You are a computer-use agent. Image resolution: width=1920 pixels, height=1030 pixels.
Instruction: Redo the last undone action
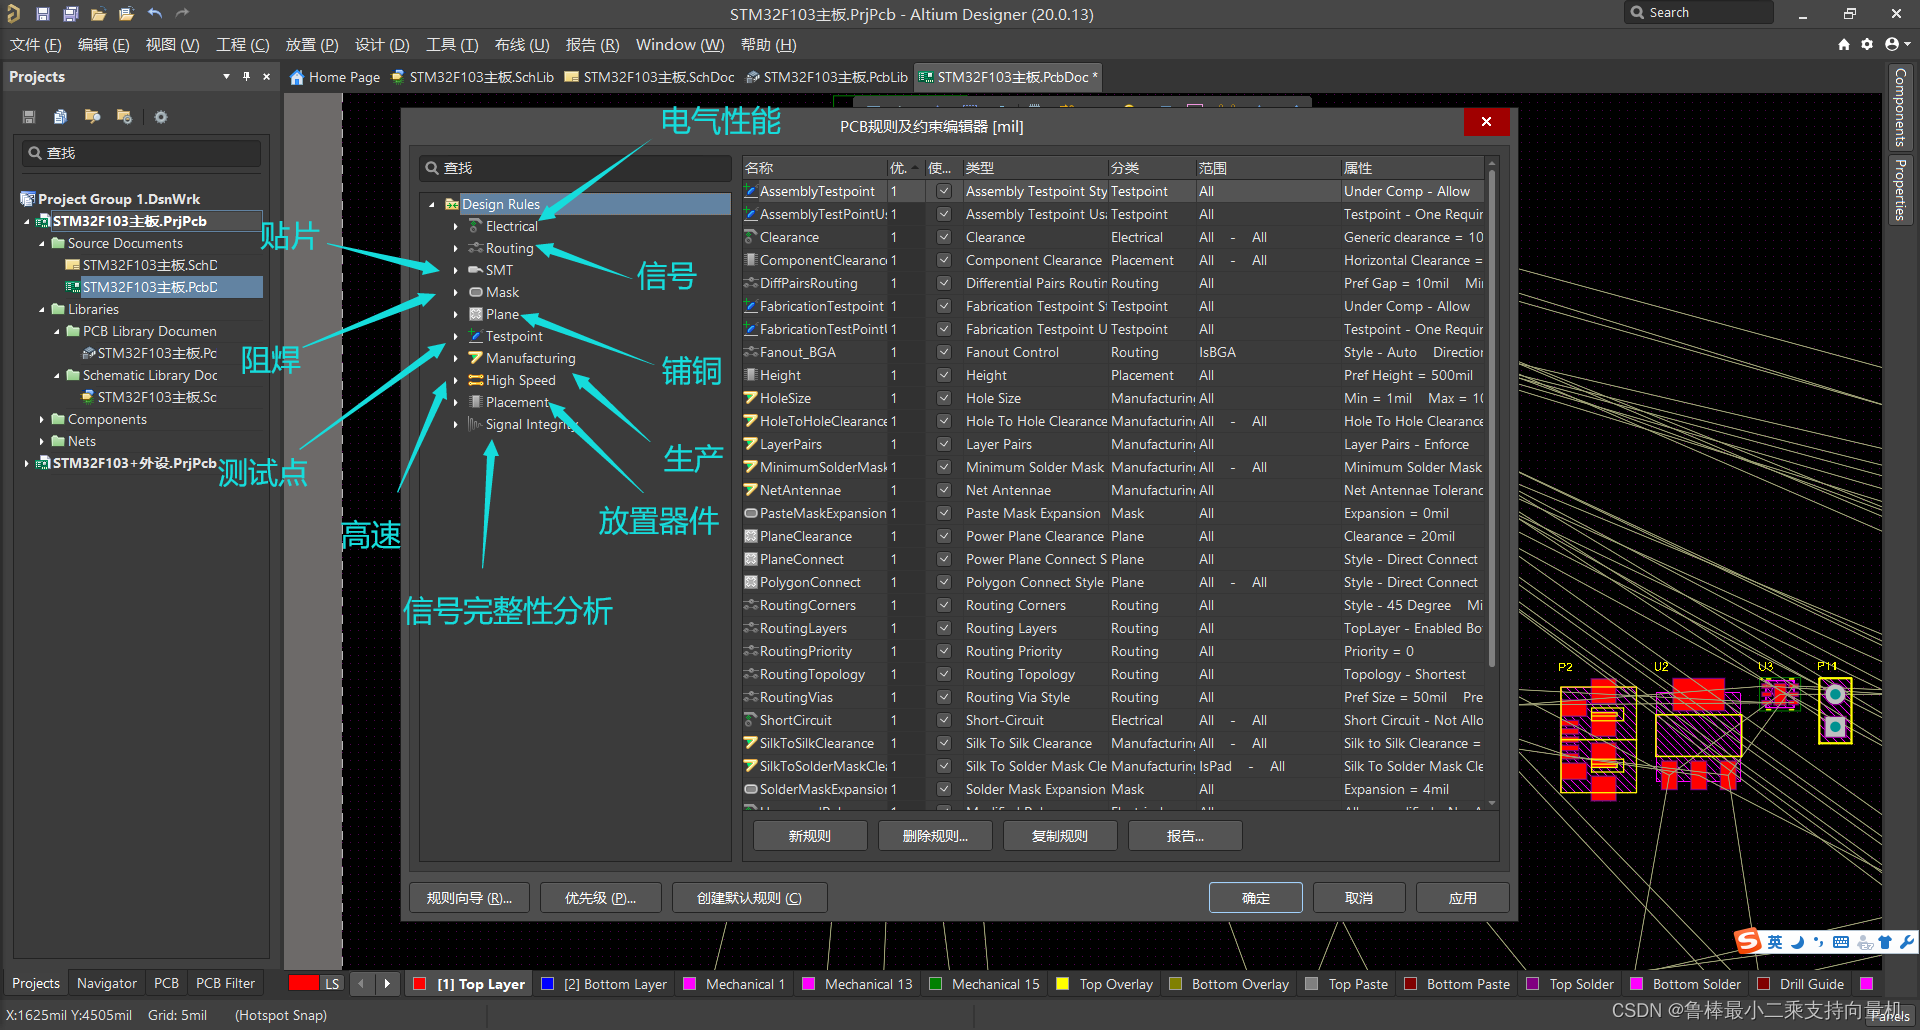182,14
